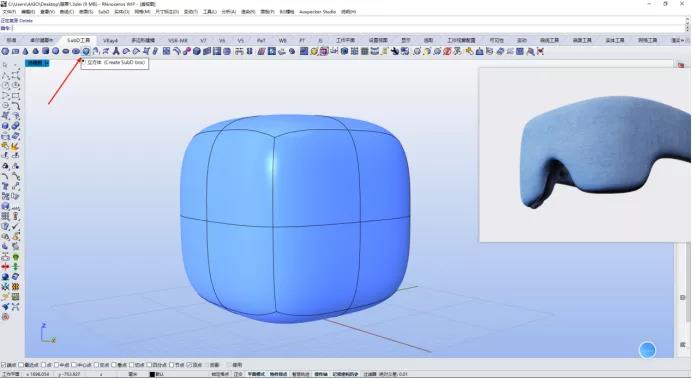Screen dimensions: 692x379
Task: Click 工作平面 coordinate label in status bar
Action: pos(11,374)
